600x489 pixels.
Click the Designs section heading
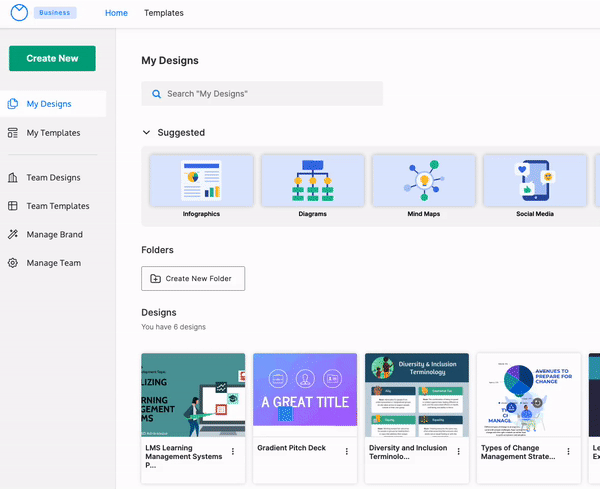click(x=159, y=312)
